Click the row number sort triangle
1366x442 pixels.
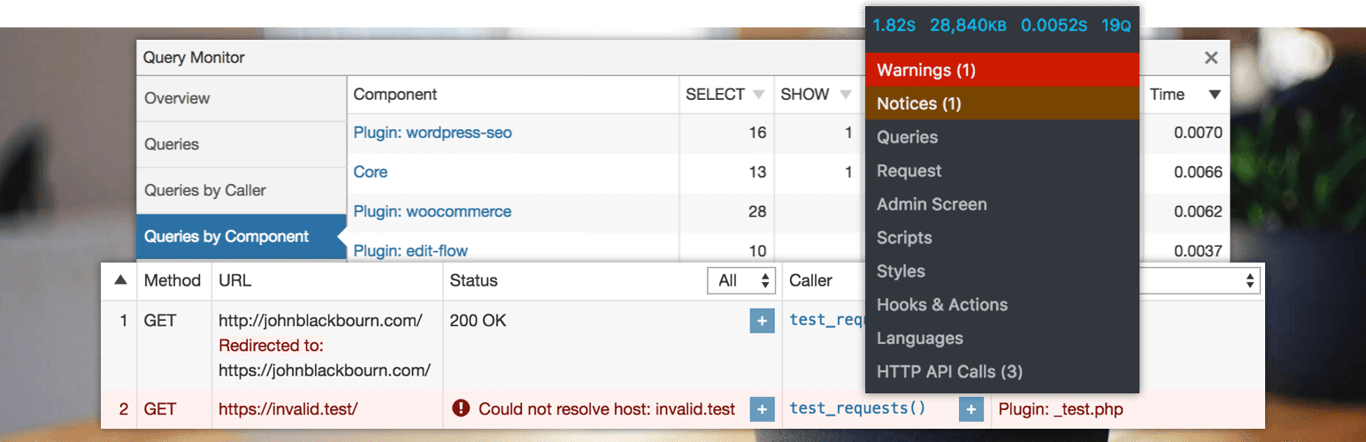pos(121,281)
